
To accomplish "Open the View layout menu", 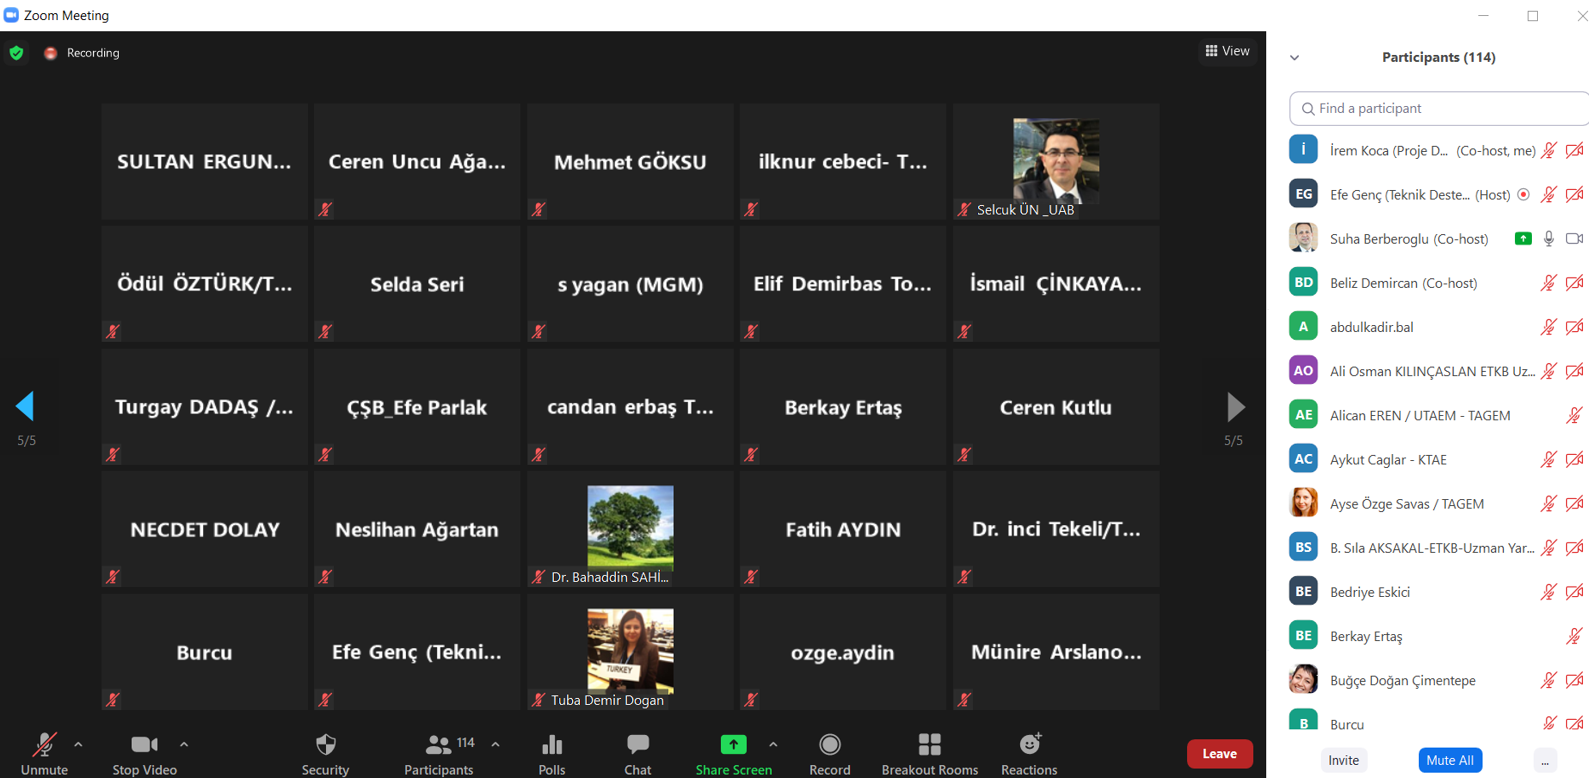I will 1227,51.
